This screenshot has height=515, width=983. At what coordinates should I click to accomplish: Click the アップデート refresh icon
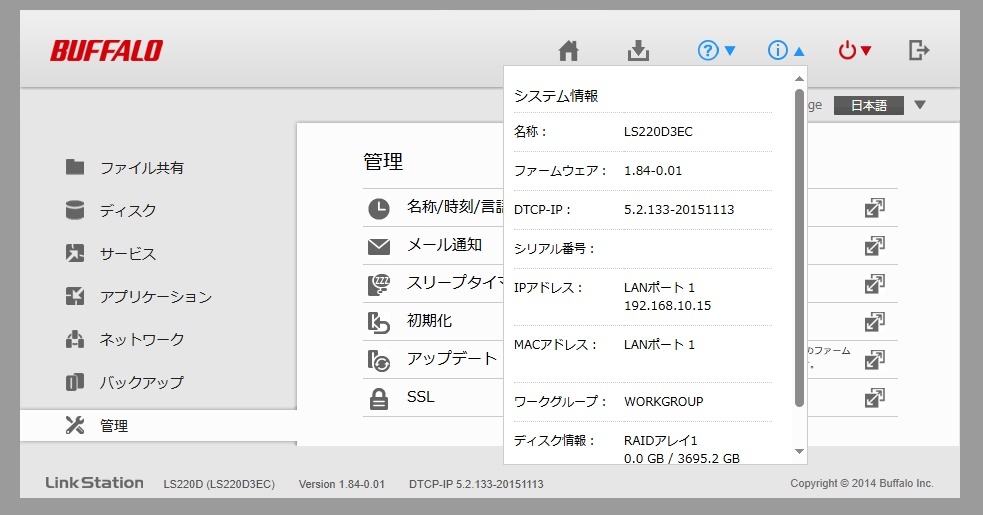tap(379, 360)
